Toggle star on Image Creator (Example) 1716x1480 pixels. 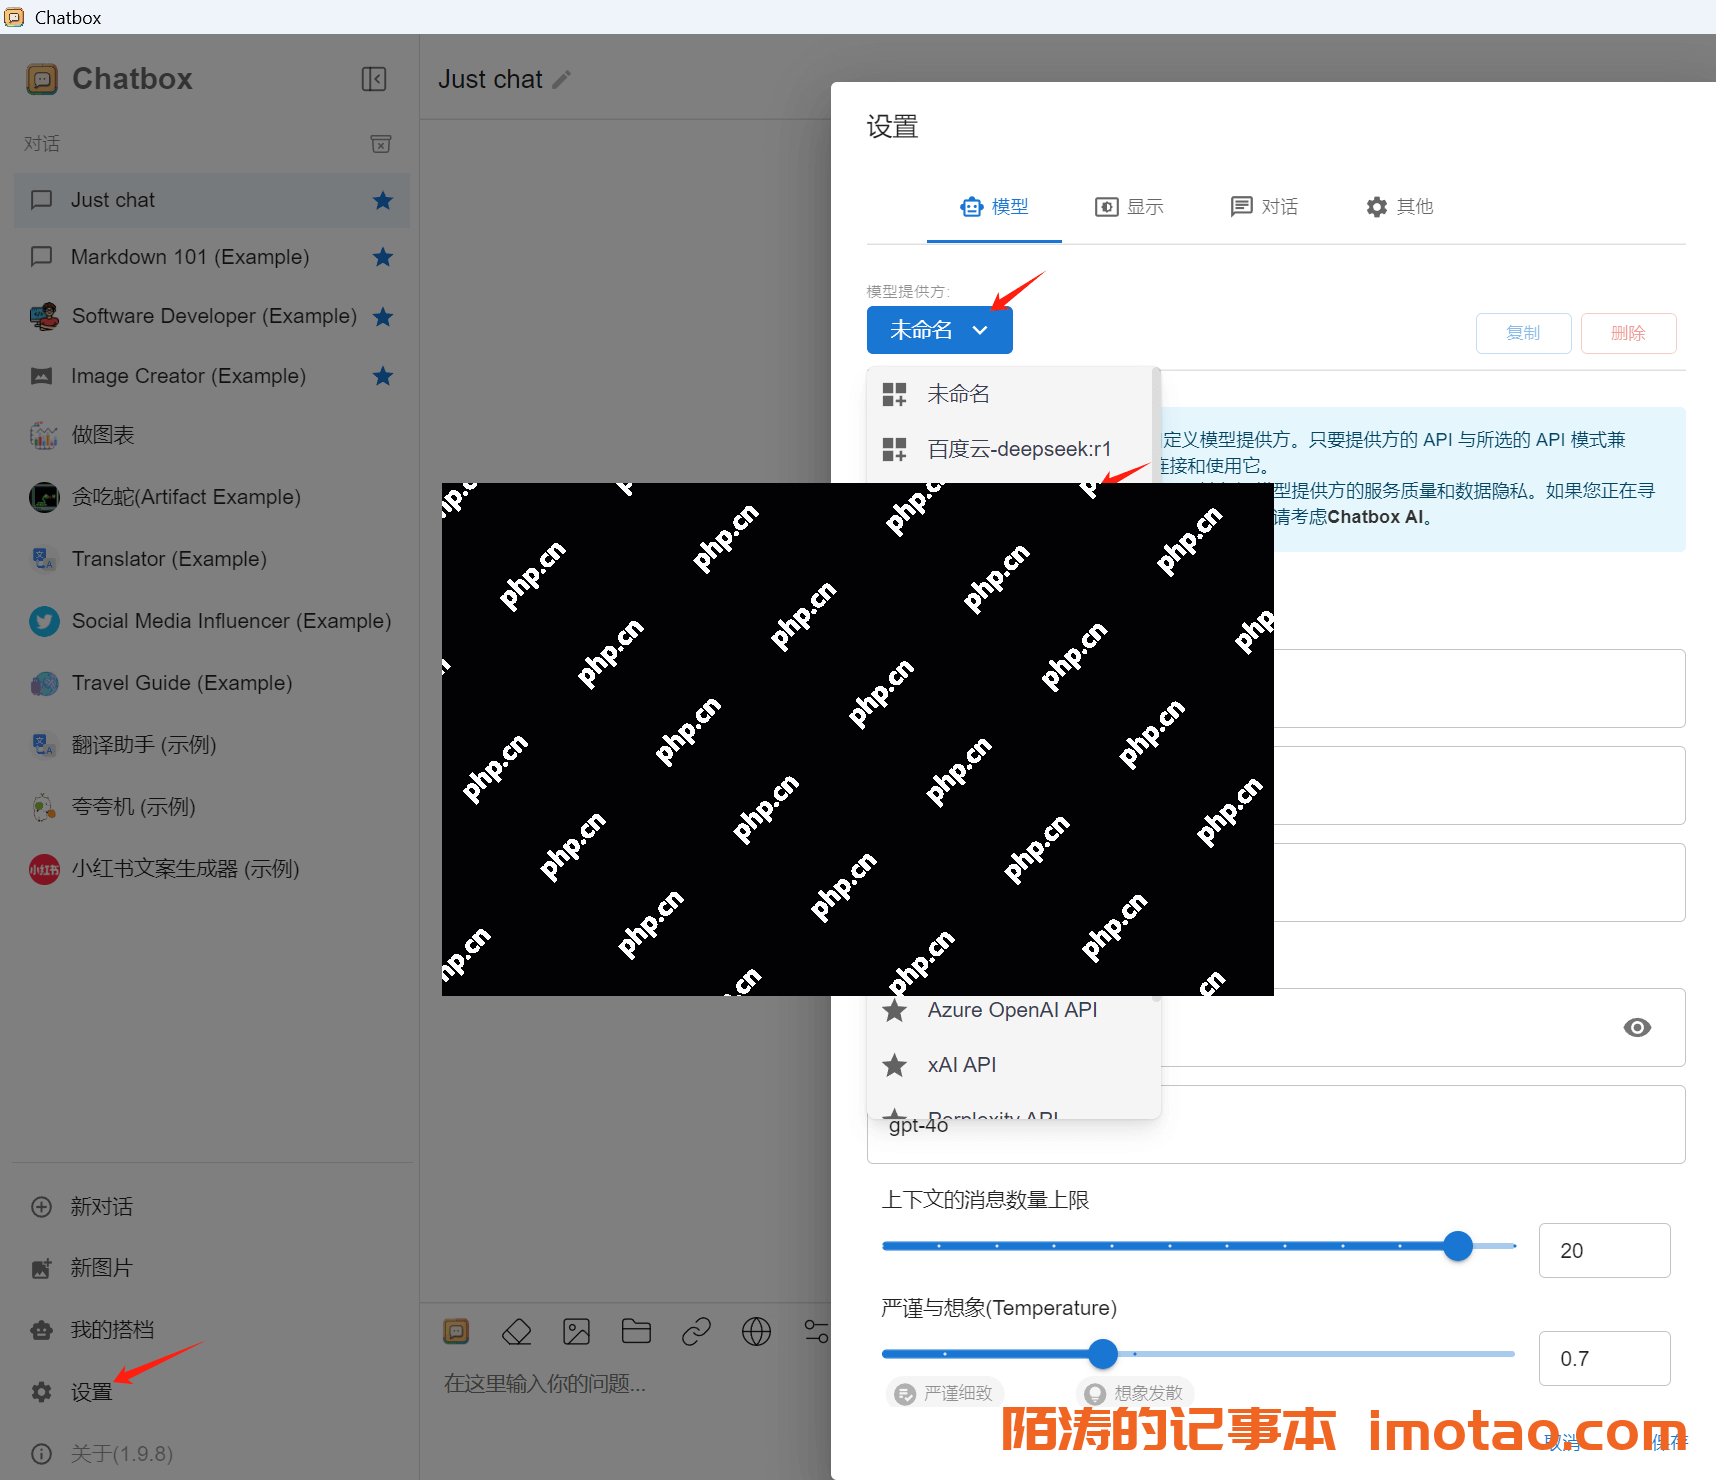point(383,376)
